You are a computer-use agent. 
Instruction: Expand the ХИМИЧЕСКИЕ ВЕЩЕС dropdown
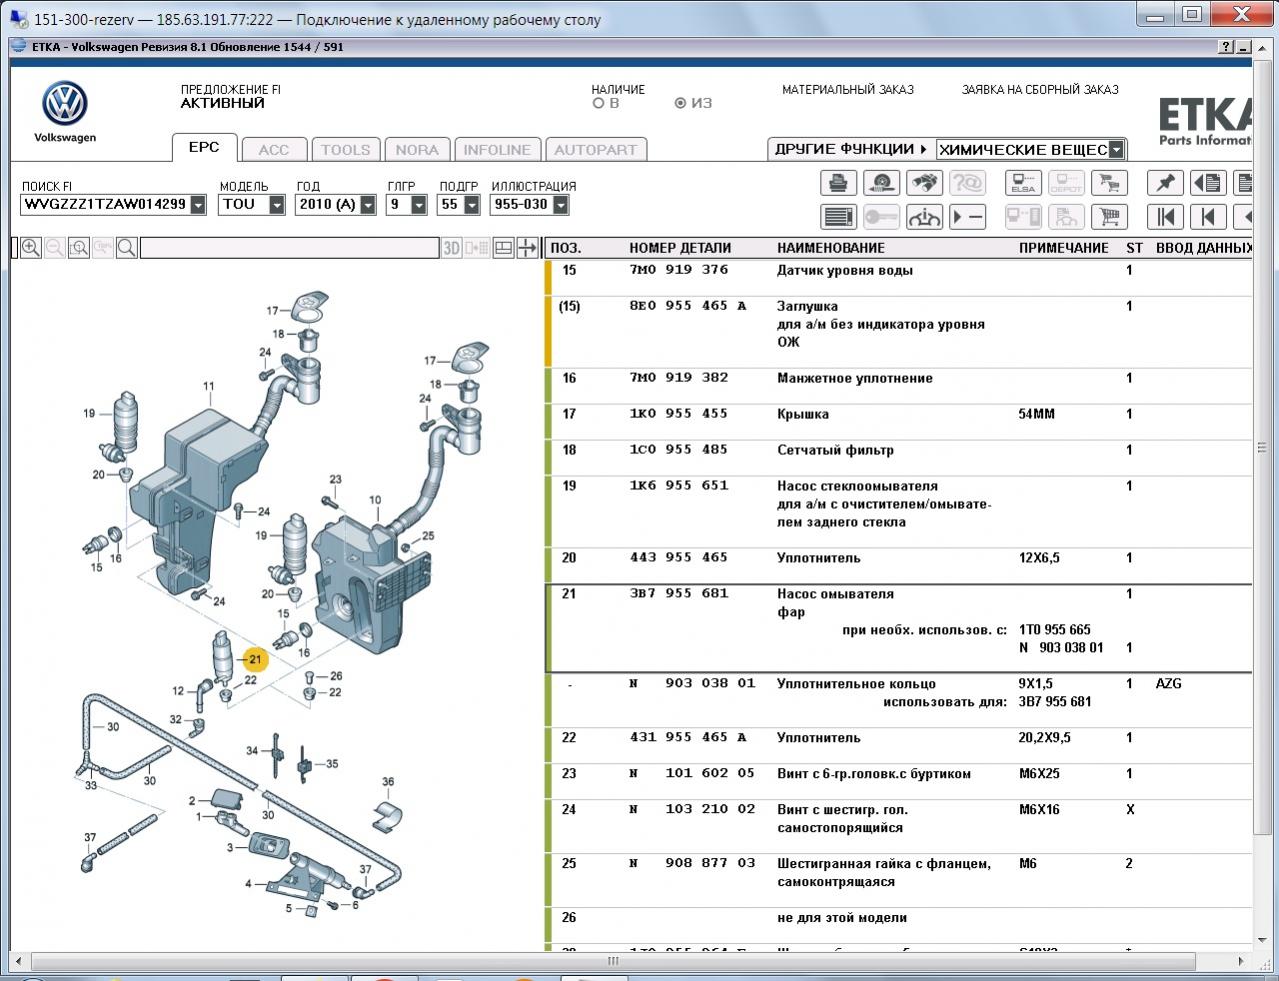(1116, 150)
